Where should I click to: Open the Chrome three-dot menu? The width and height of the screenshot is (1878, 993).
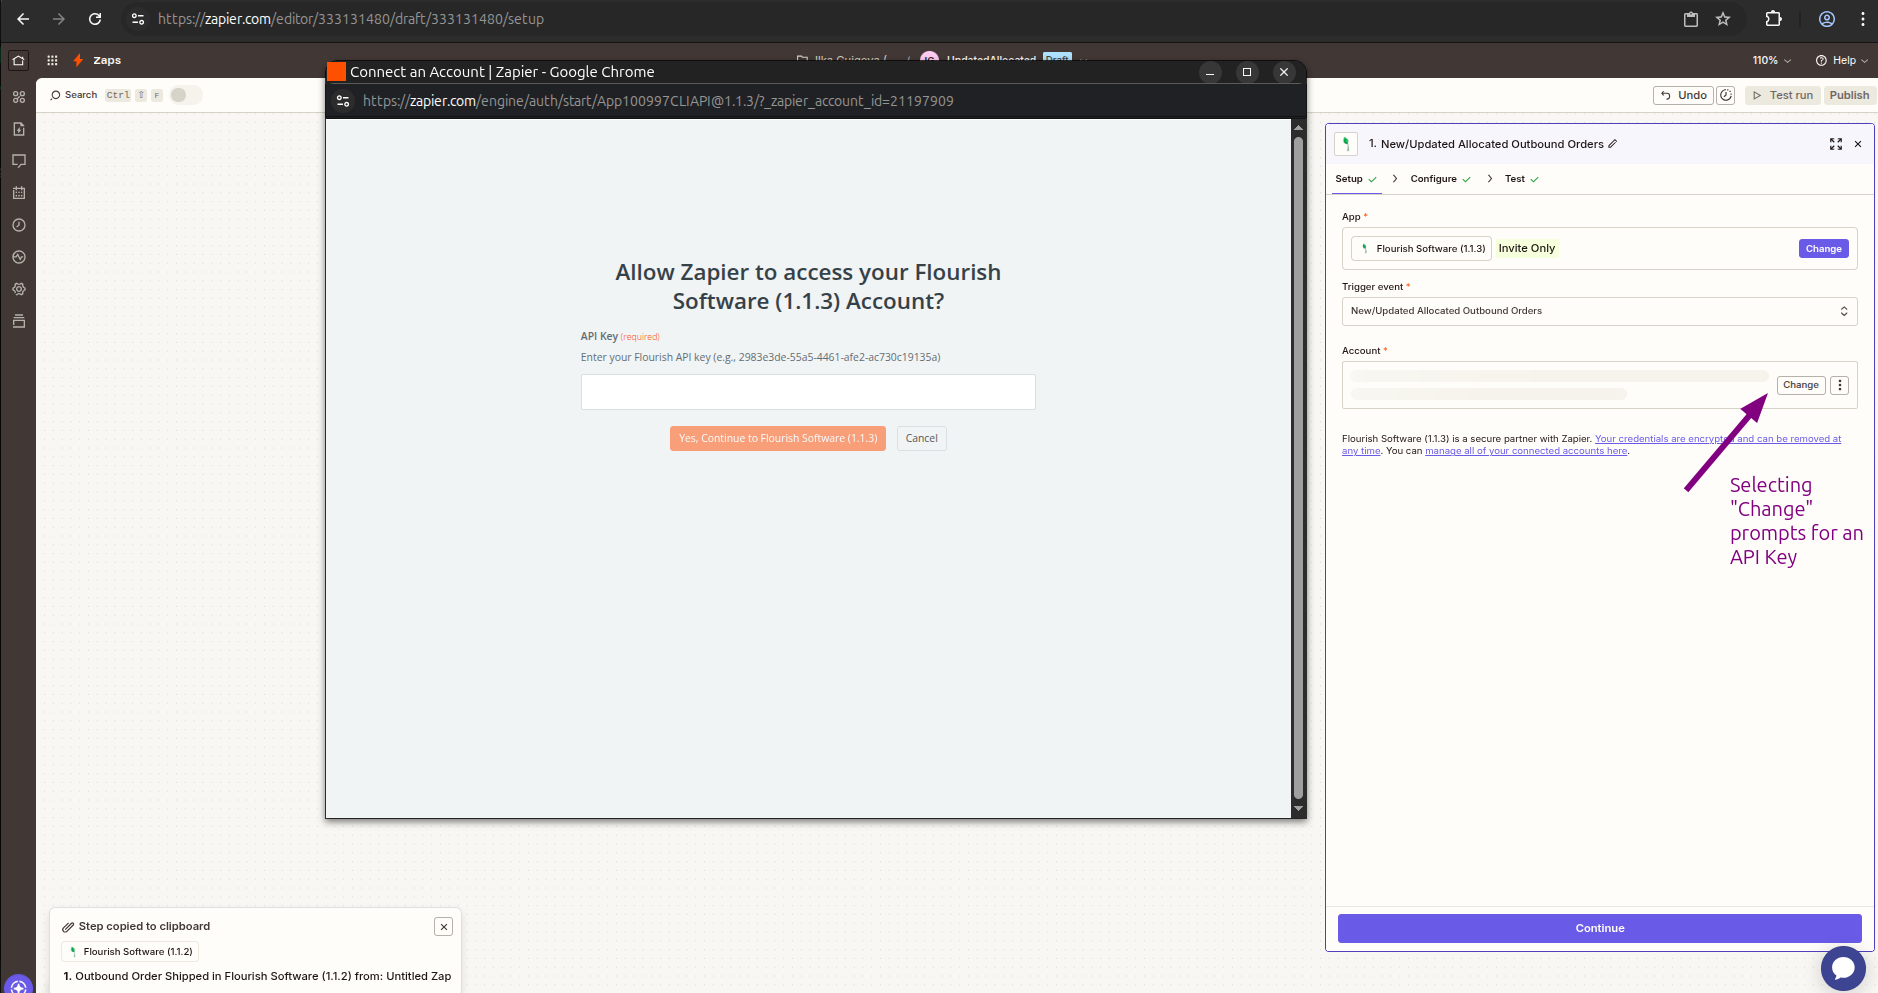point(1863,19)
